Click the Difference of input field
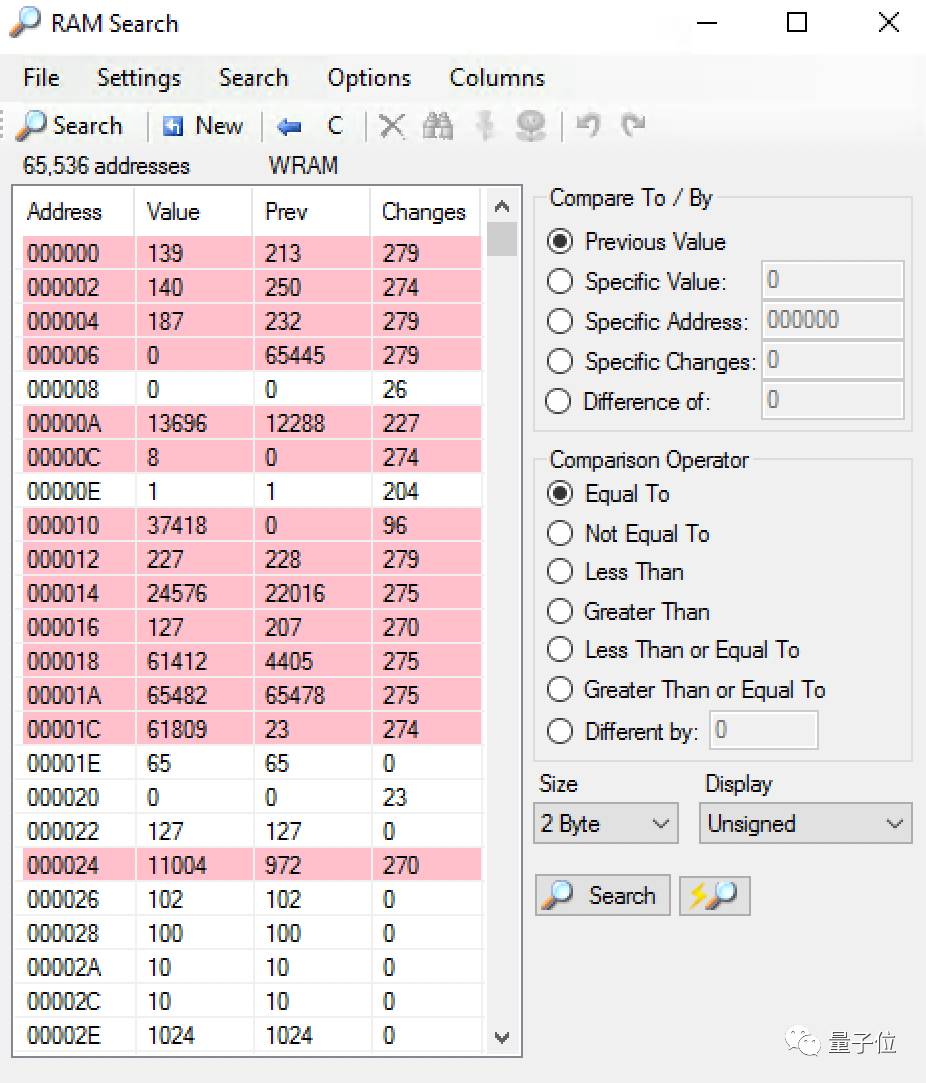The width and height of the screenshot is (926, 1083). point(833,400)
